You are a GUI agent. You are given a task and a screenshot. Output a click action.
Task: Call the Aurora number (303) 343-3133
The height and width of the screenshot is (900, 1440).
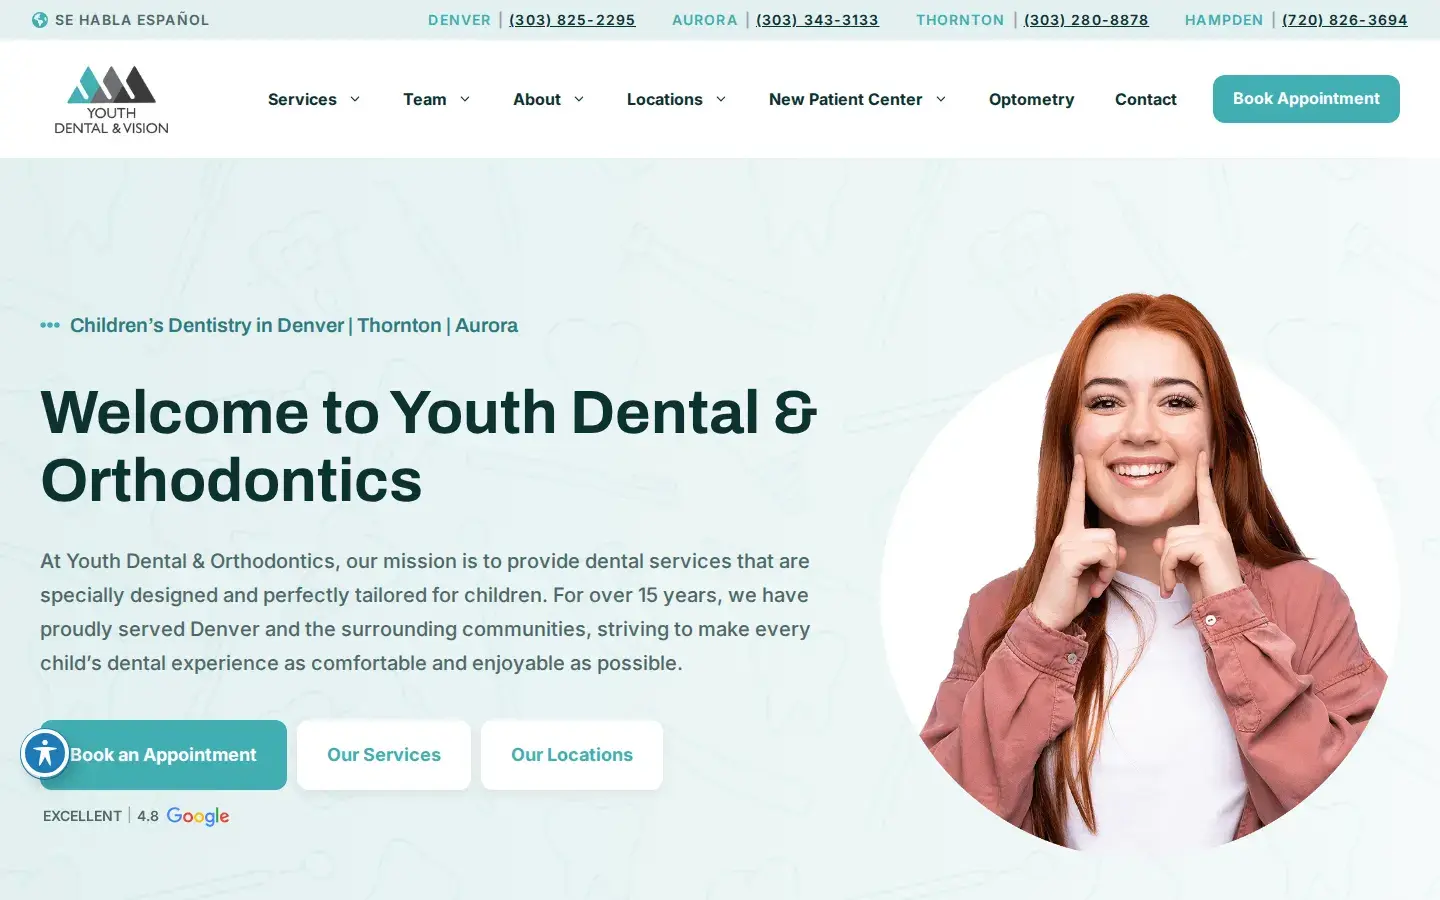[x=817, y=20]
